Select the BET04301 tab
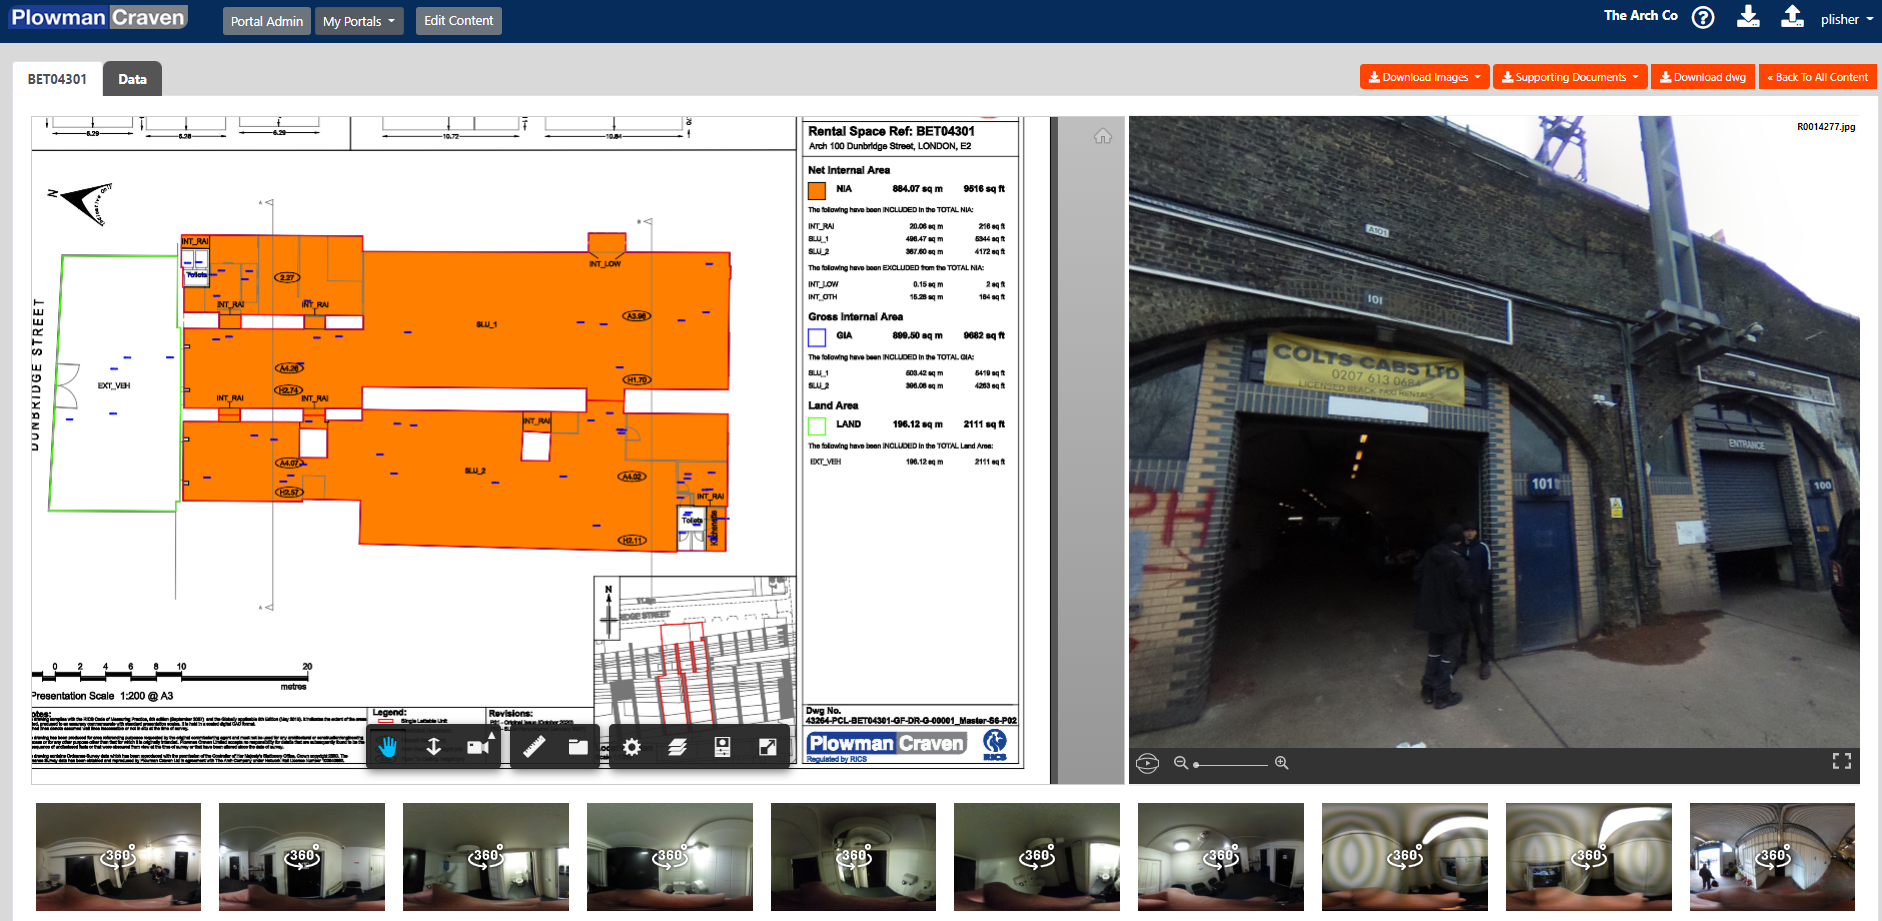Image resolution: width=1882 pixels, height=921 pixels. pos(57,79)
